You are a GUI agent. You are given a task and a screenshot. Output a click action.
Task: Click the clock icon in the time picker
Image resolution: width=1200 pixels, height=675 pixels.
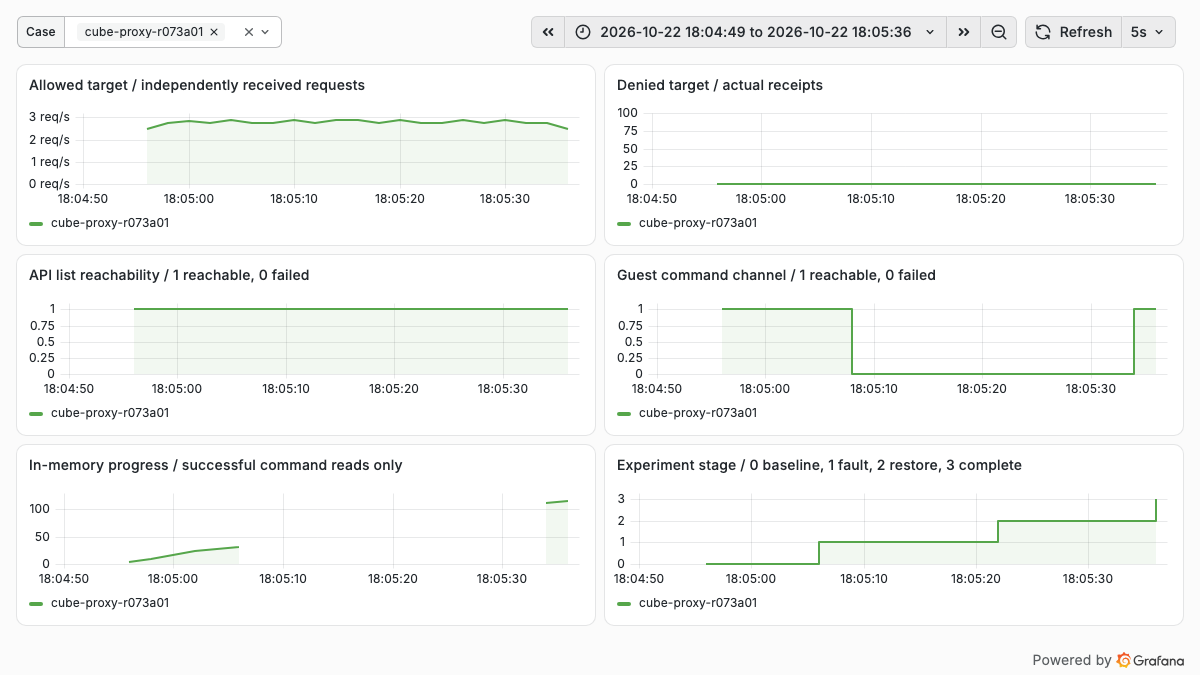(584, 32)
